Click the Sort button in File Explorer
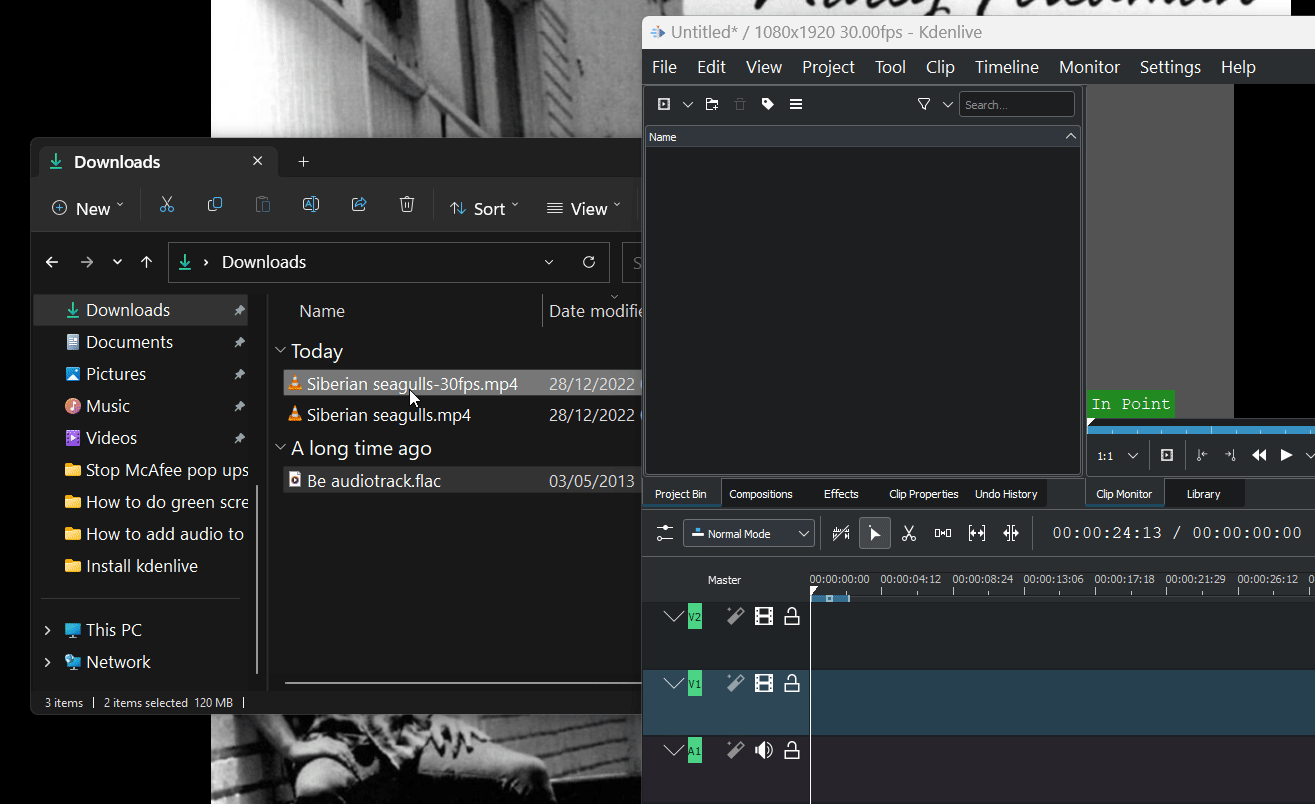 point(484,208)
